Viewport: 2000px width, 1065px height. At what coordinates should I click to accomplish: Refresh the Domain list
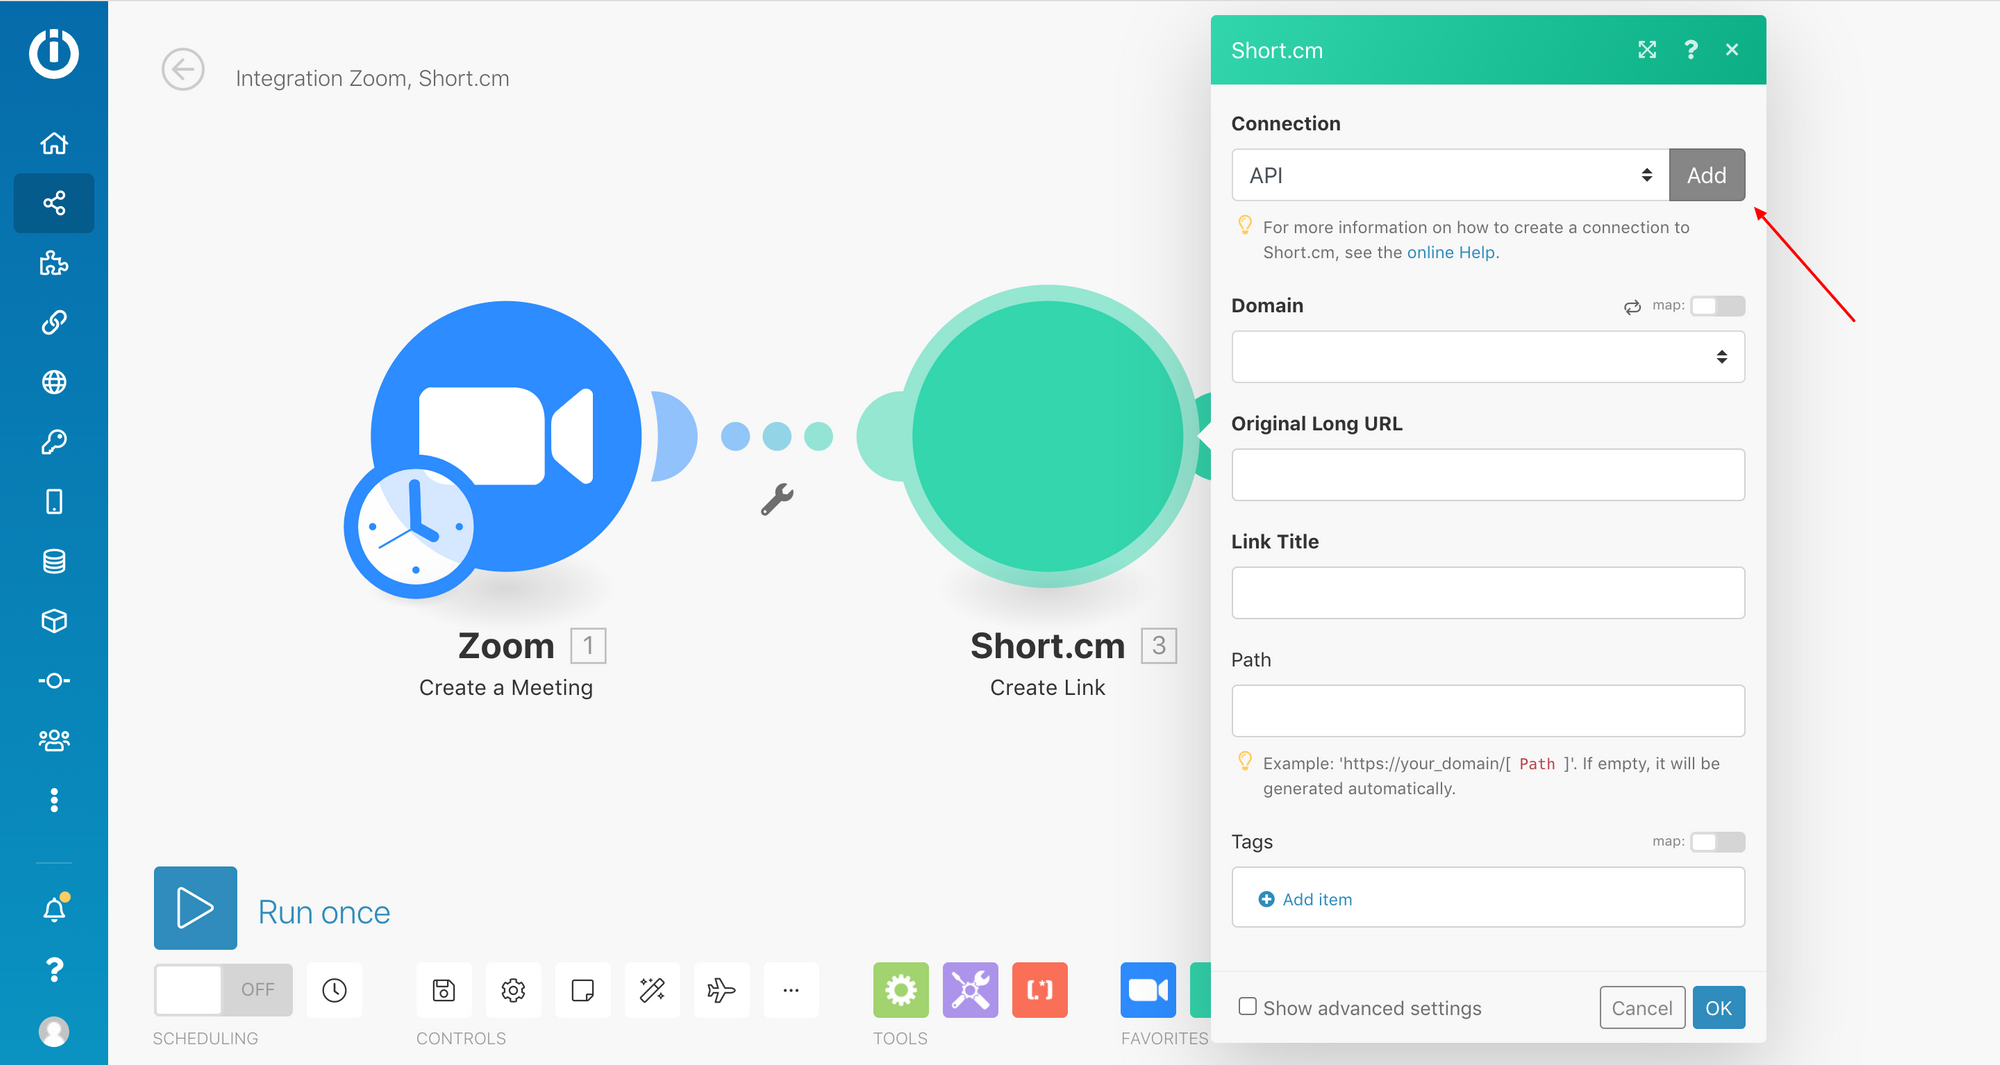pyautogui.click(x=1632, y=307)
